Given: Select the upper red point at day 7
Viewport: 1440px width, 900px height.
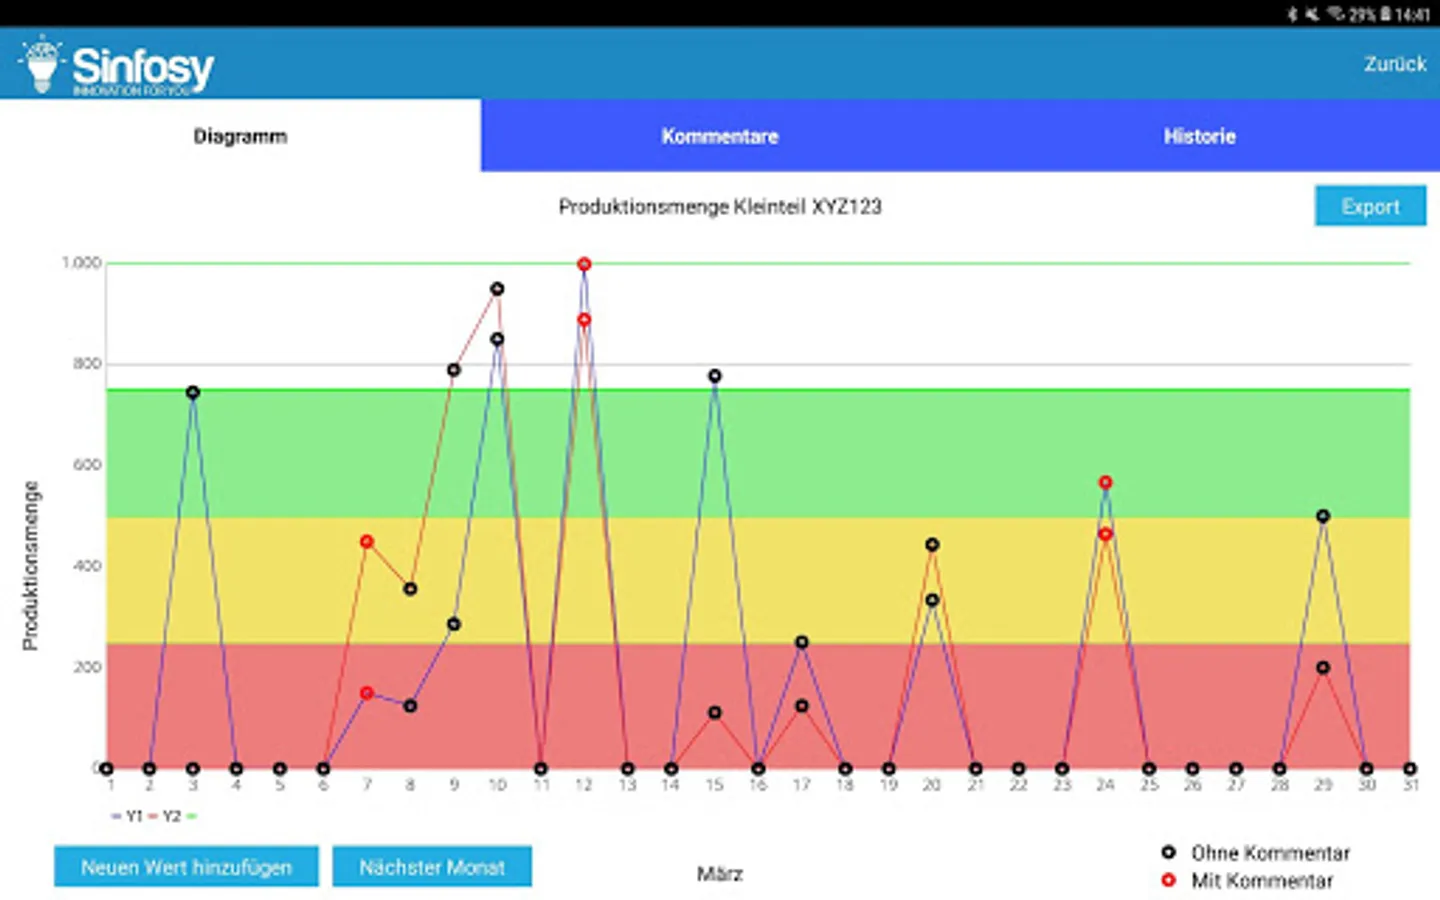Looking at the screenshot, I should pyautogui.click(x=367, y=542).
